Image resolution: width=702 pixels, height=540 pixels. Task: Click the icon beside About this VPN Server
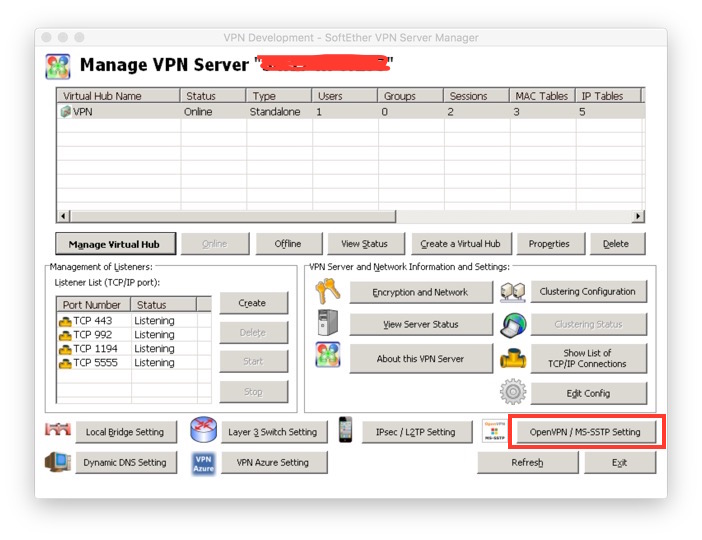[x=328, y=355]
